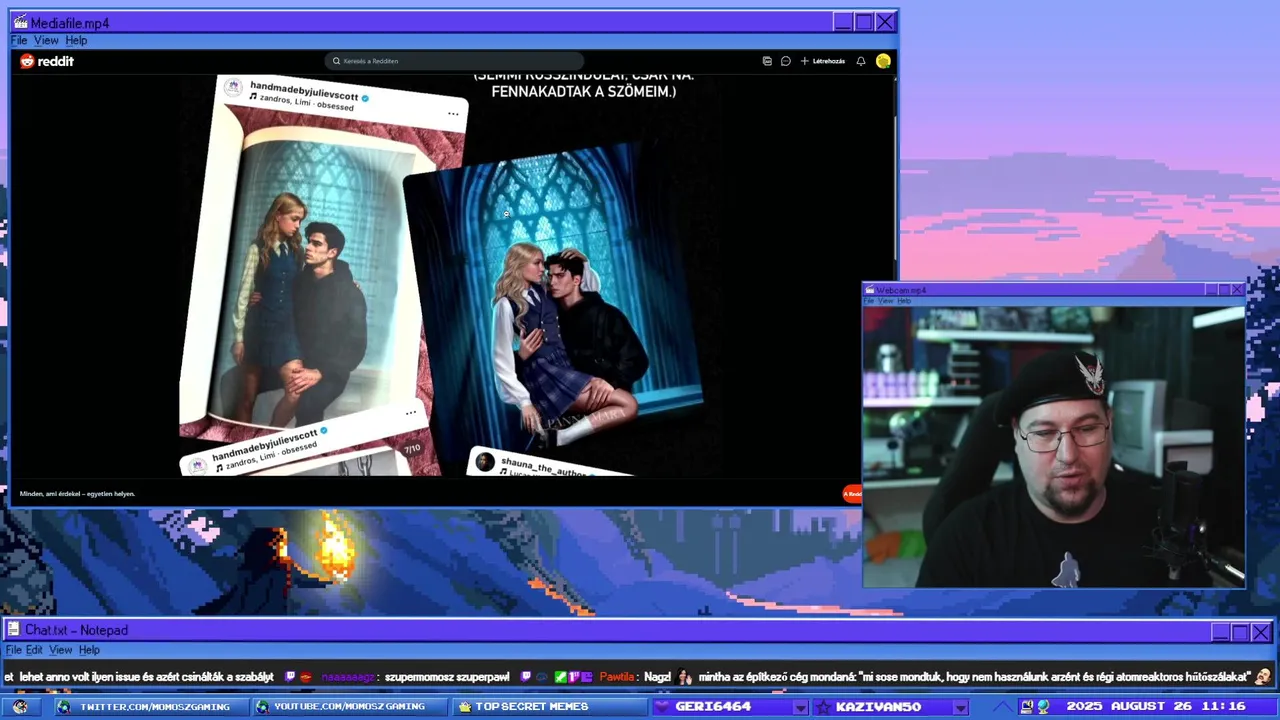Screen dimensions: 1280x720
Task: Open three-dot menu on lower handmadebyjulievscott post
Action: click(410, 413)
